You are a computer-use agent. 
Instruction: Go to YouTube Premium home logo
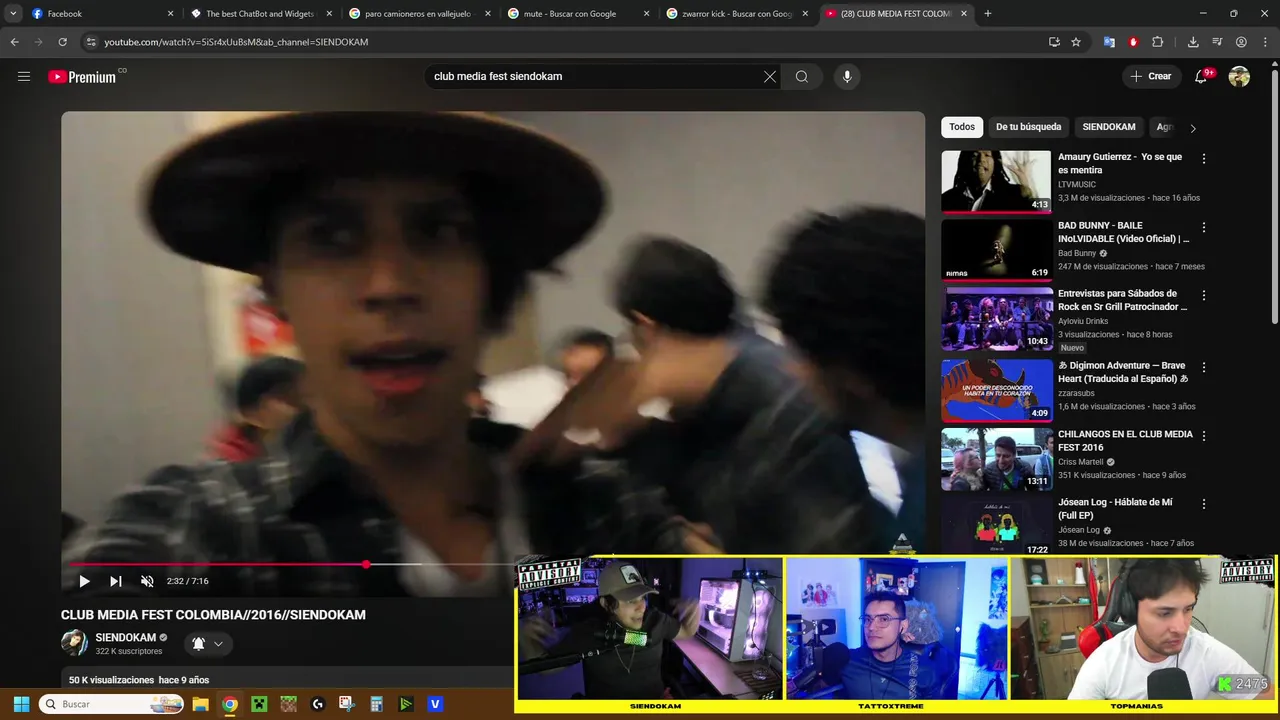(x=82, y=77)
